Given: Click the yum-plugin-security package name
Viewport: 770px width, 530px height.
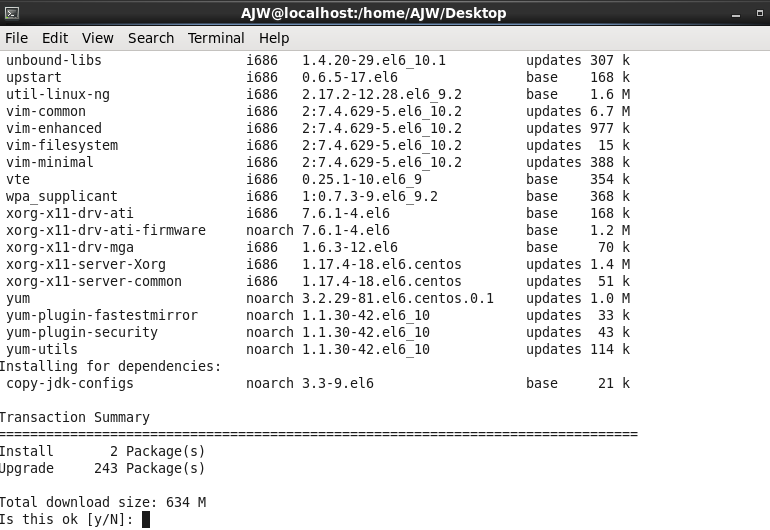Looking at the screenshot, I should 82,333.
